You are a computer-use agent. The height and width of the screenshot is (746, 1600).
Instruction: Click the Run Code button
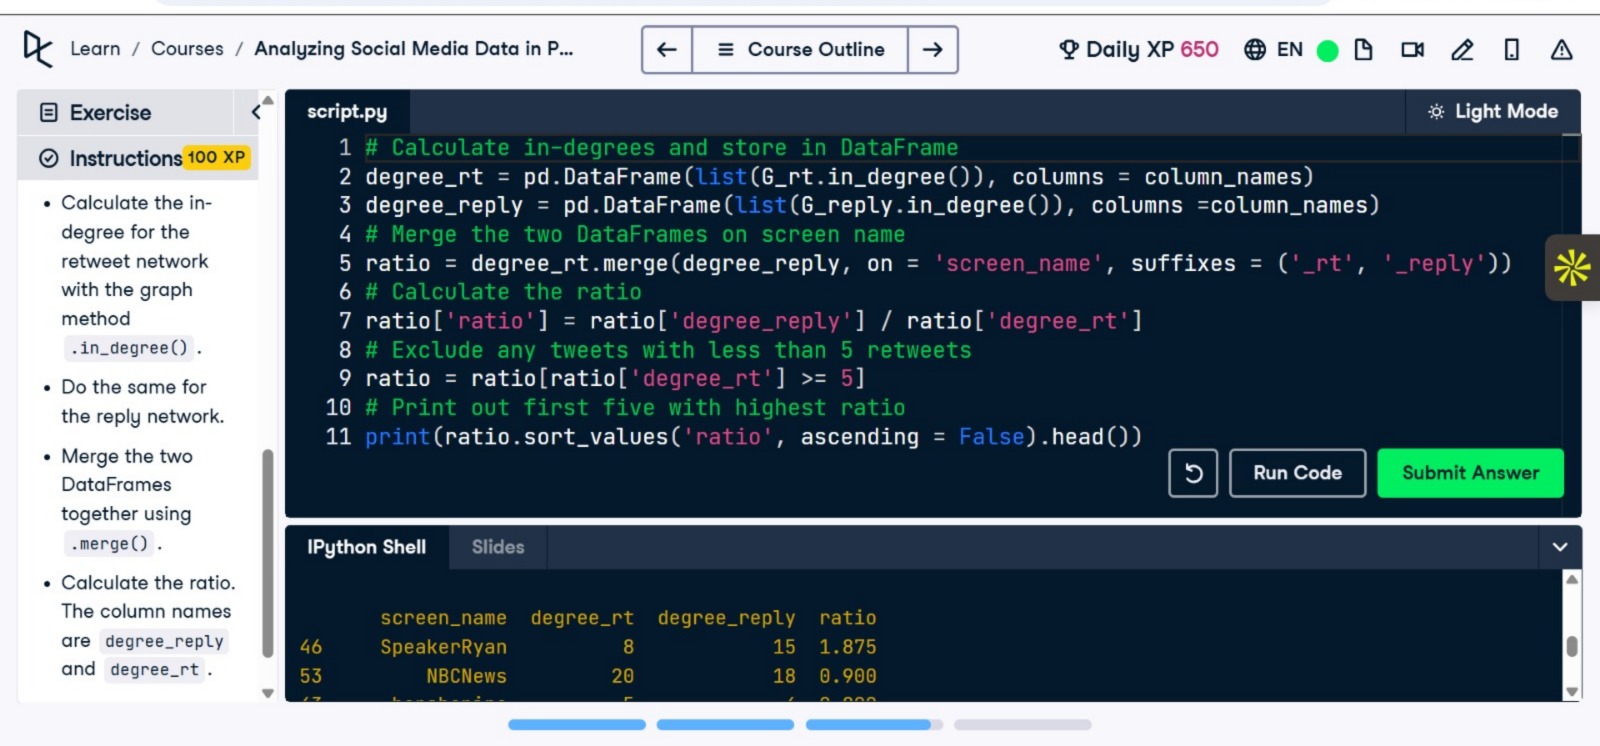(x=1297, y=473)
